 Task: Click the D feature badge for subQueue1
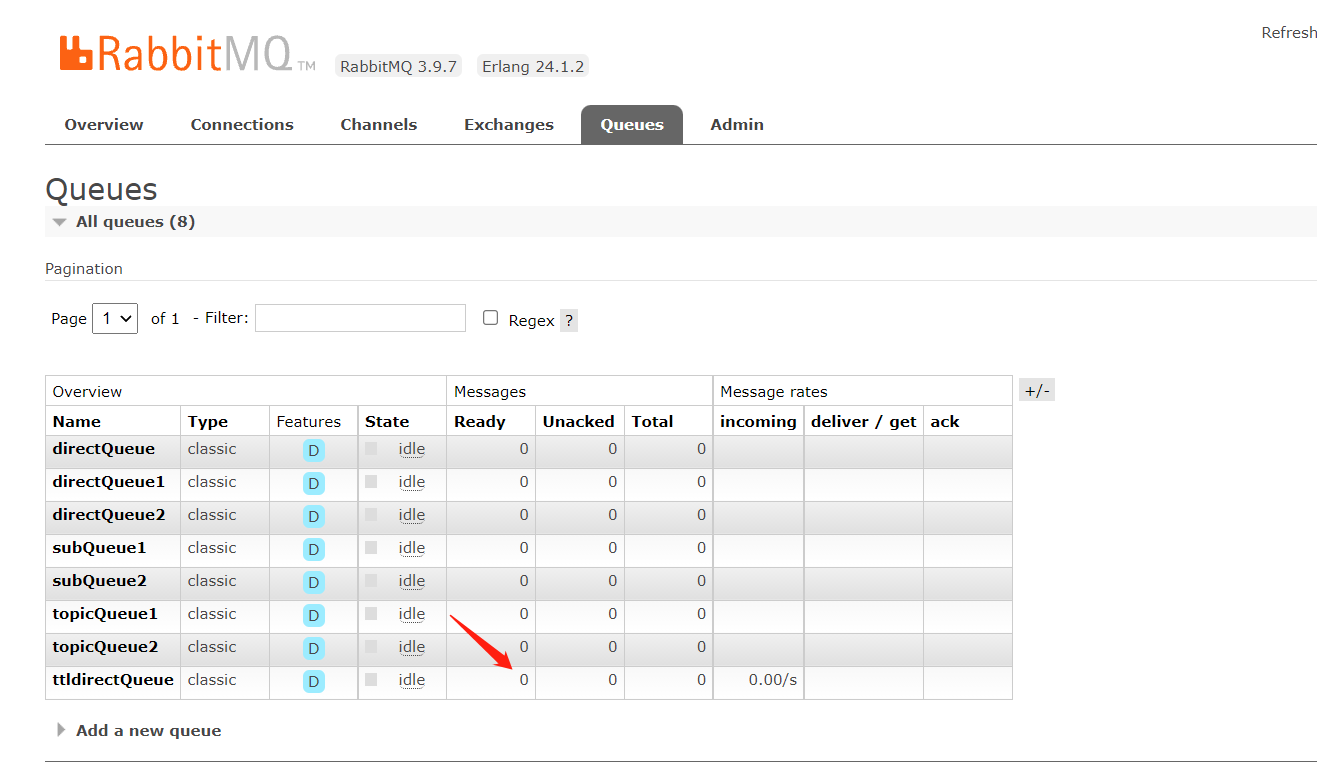314,550
